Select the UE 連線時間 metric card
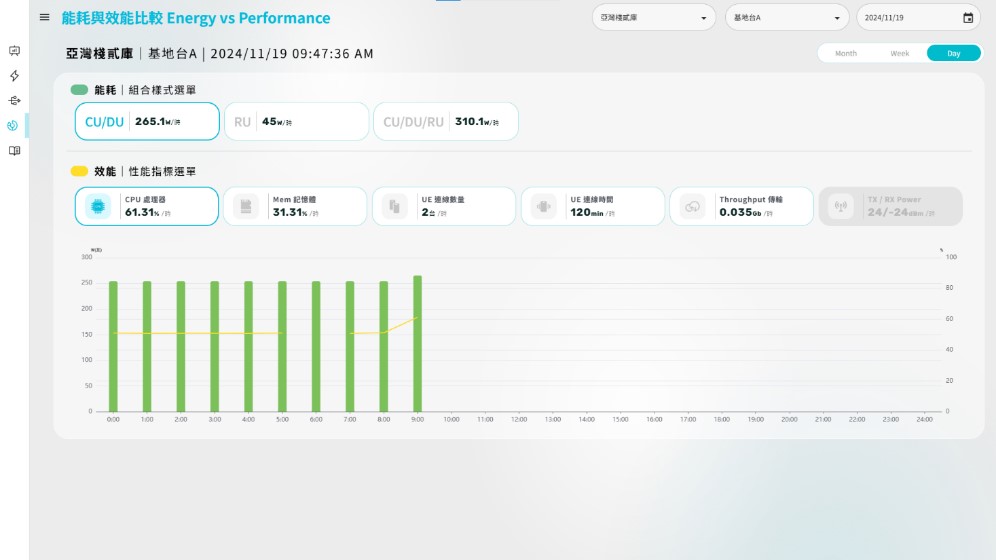 pos(593,207)
